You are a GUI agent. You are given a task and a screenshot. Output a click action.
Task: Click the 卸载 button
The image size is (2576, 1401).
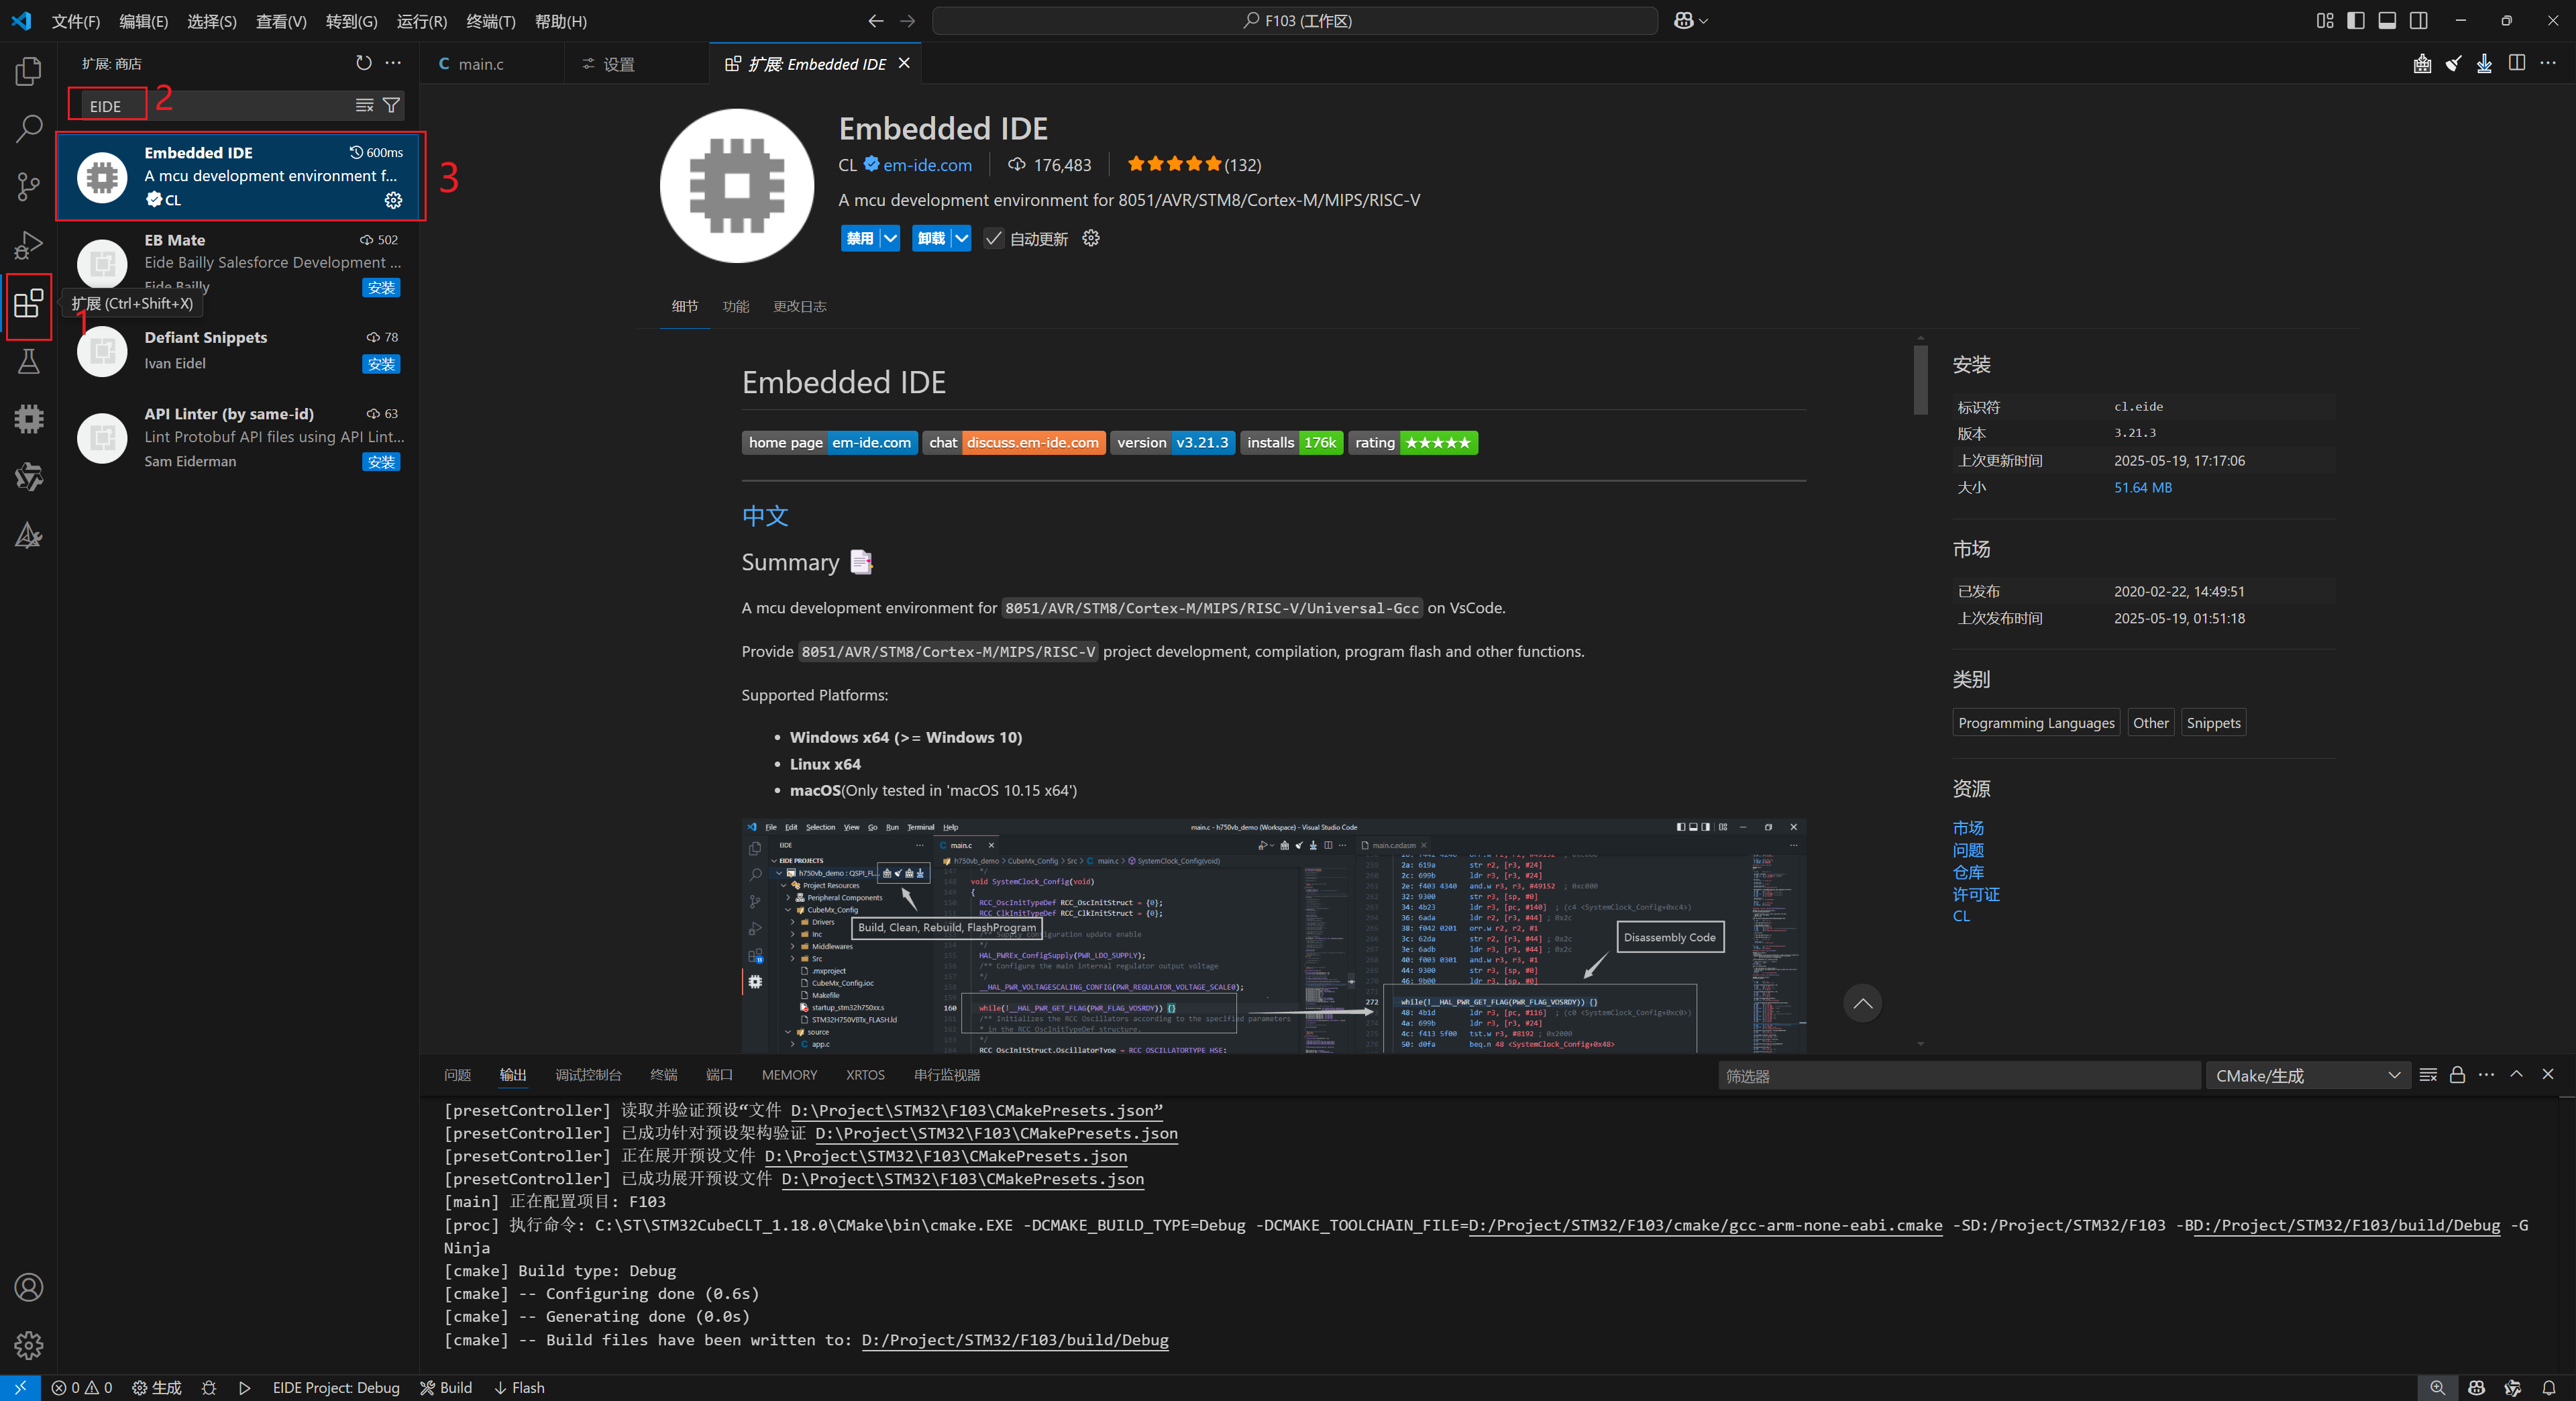click(931, 238)
